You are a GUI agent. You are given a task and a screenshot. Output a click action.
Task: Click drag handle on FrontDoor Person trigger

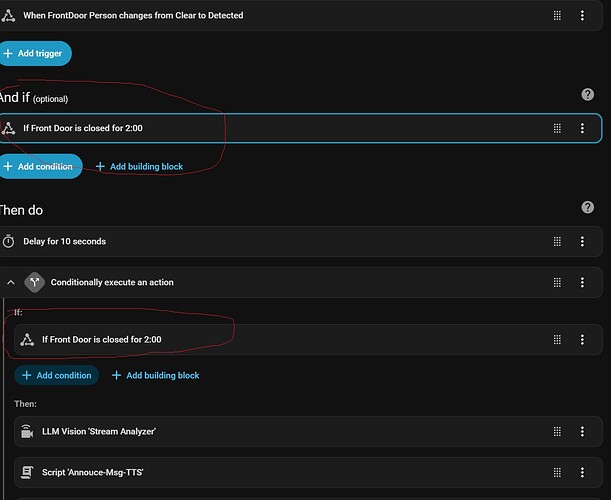click(x=558, y=16)
